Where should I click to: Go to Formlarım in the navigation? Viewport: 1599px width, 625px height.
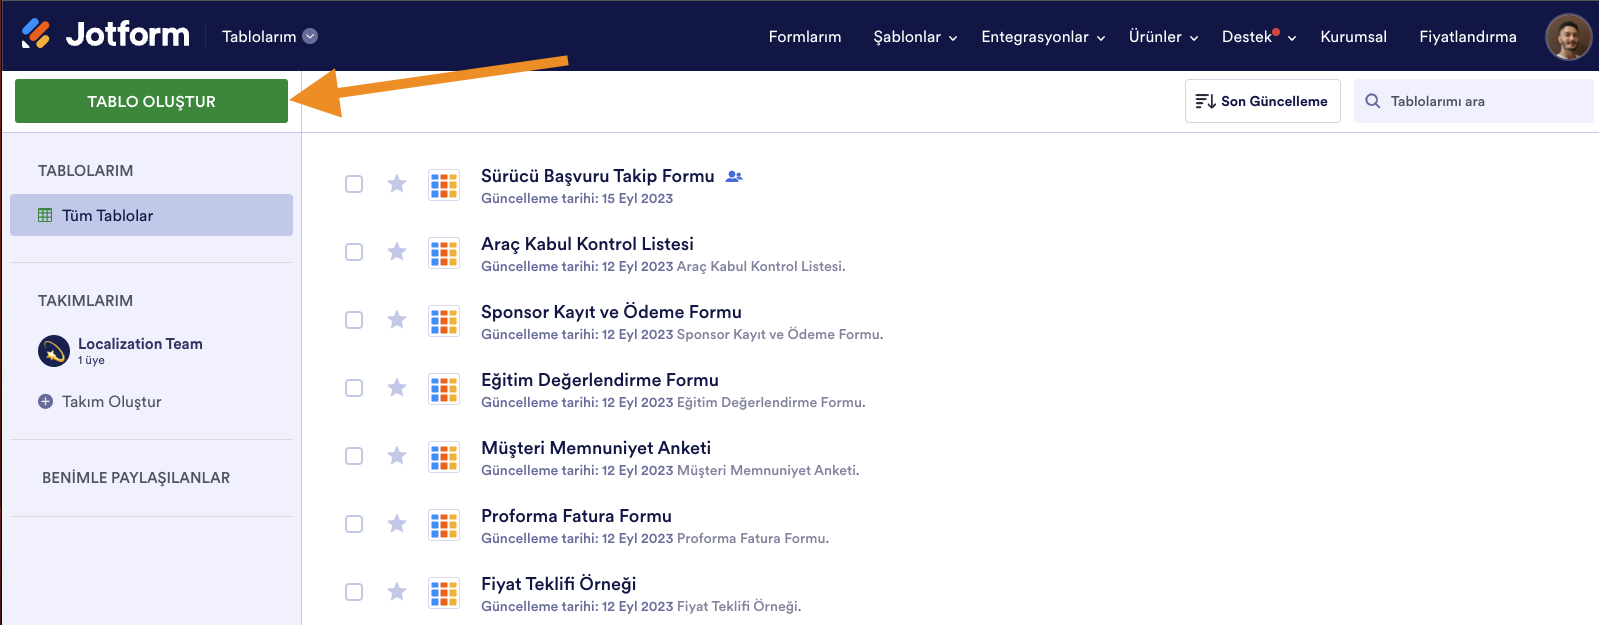click(805, 37)
